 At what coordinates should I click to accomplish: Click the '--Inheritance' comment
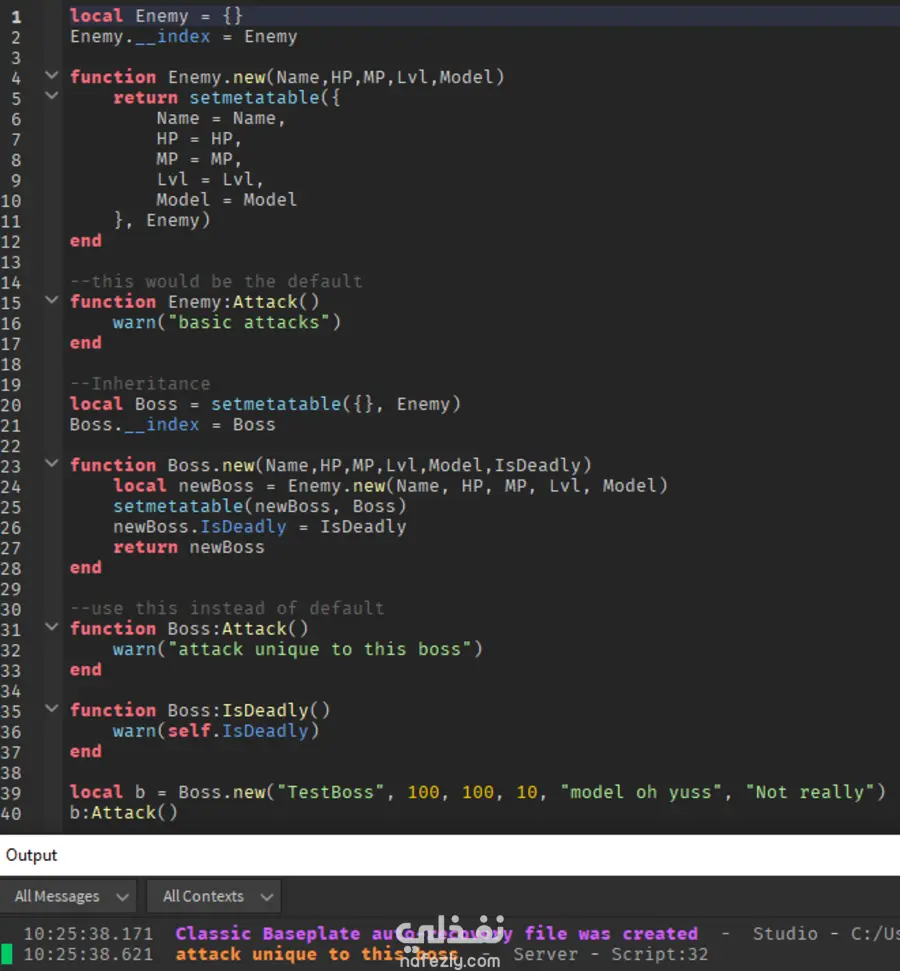[x=140, y=384]
